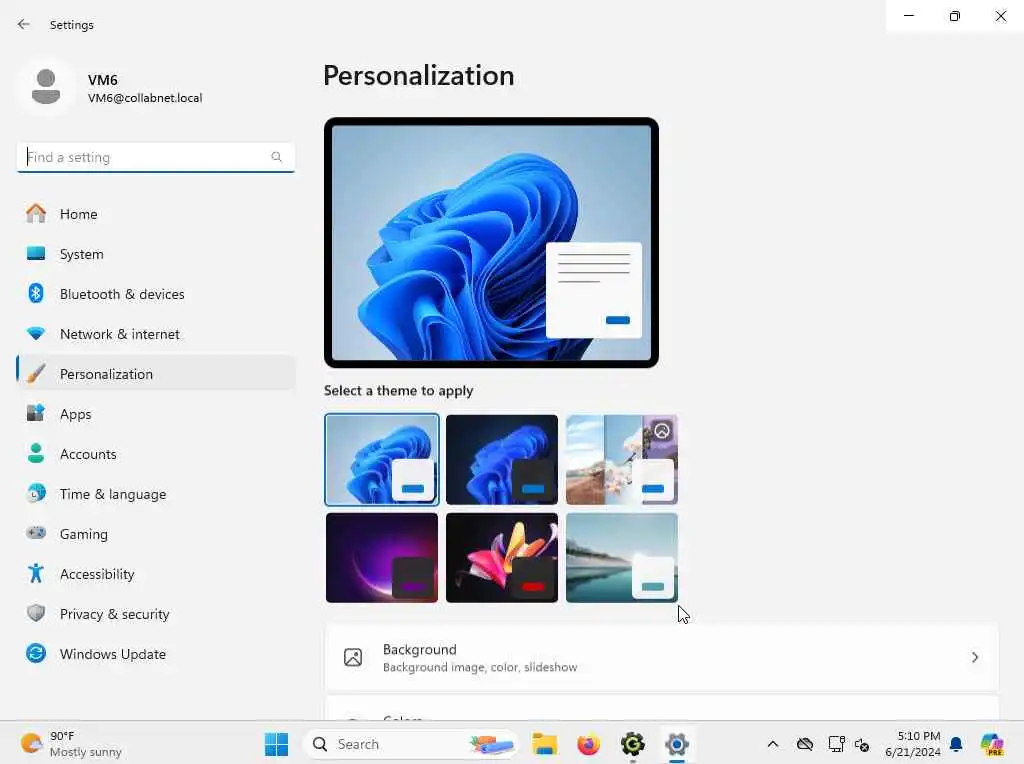Go to Time & language
Viewport: 1024px width, 764px height.
(156, 493)
